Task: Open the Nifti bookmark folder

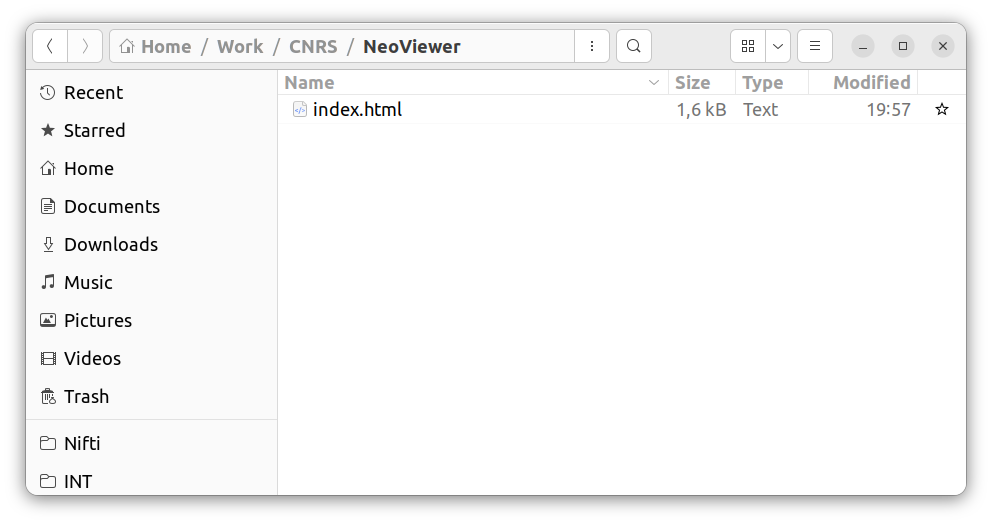Action: (82, 443)
